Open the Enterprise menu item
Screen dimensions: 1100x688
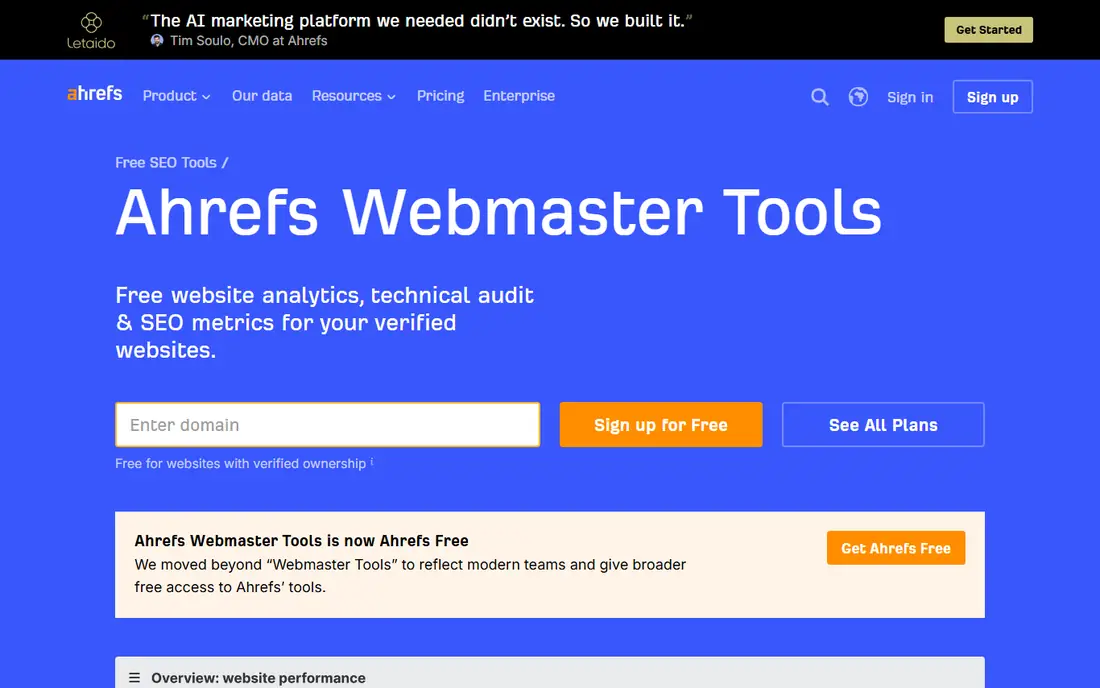519,96
